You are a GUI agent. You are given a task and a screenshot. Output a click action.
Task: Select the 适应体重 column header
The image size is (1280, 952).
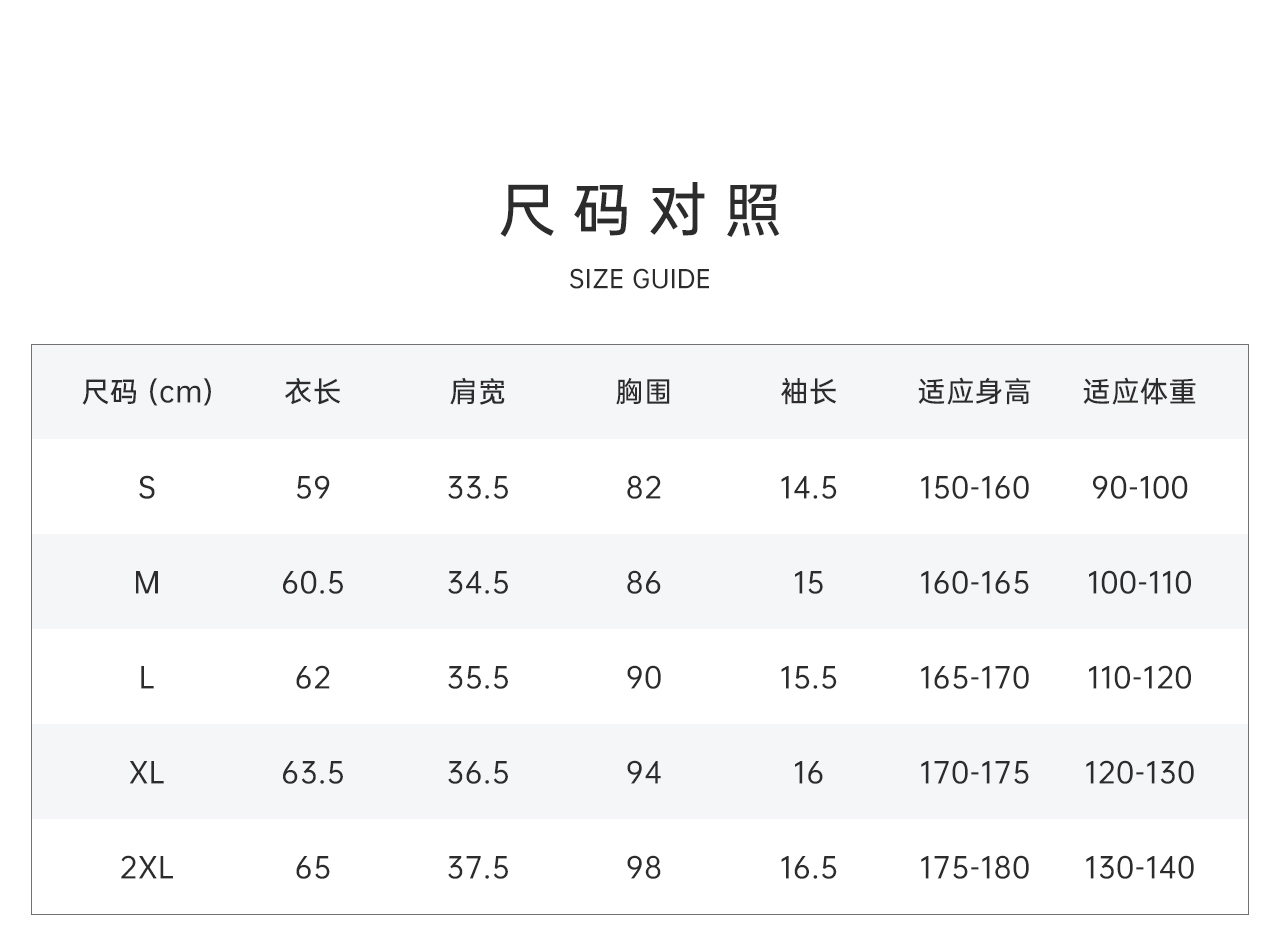pos(1139,392)
